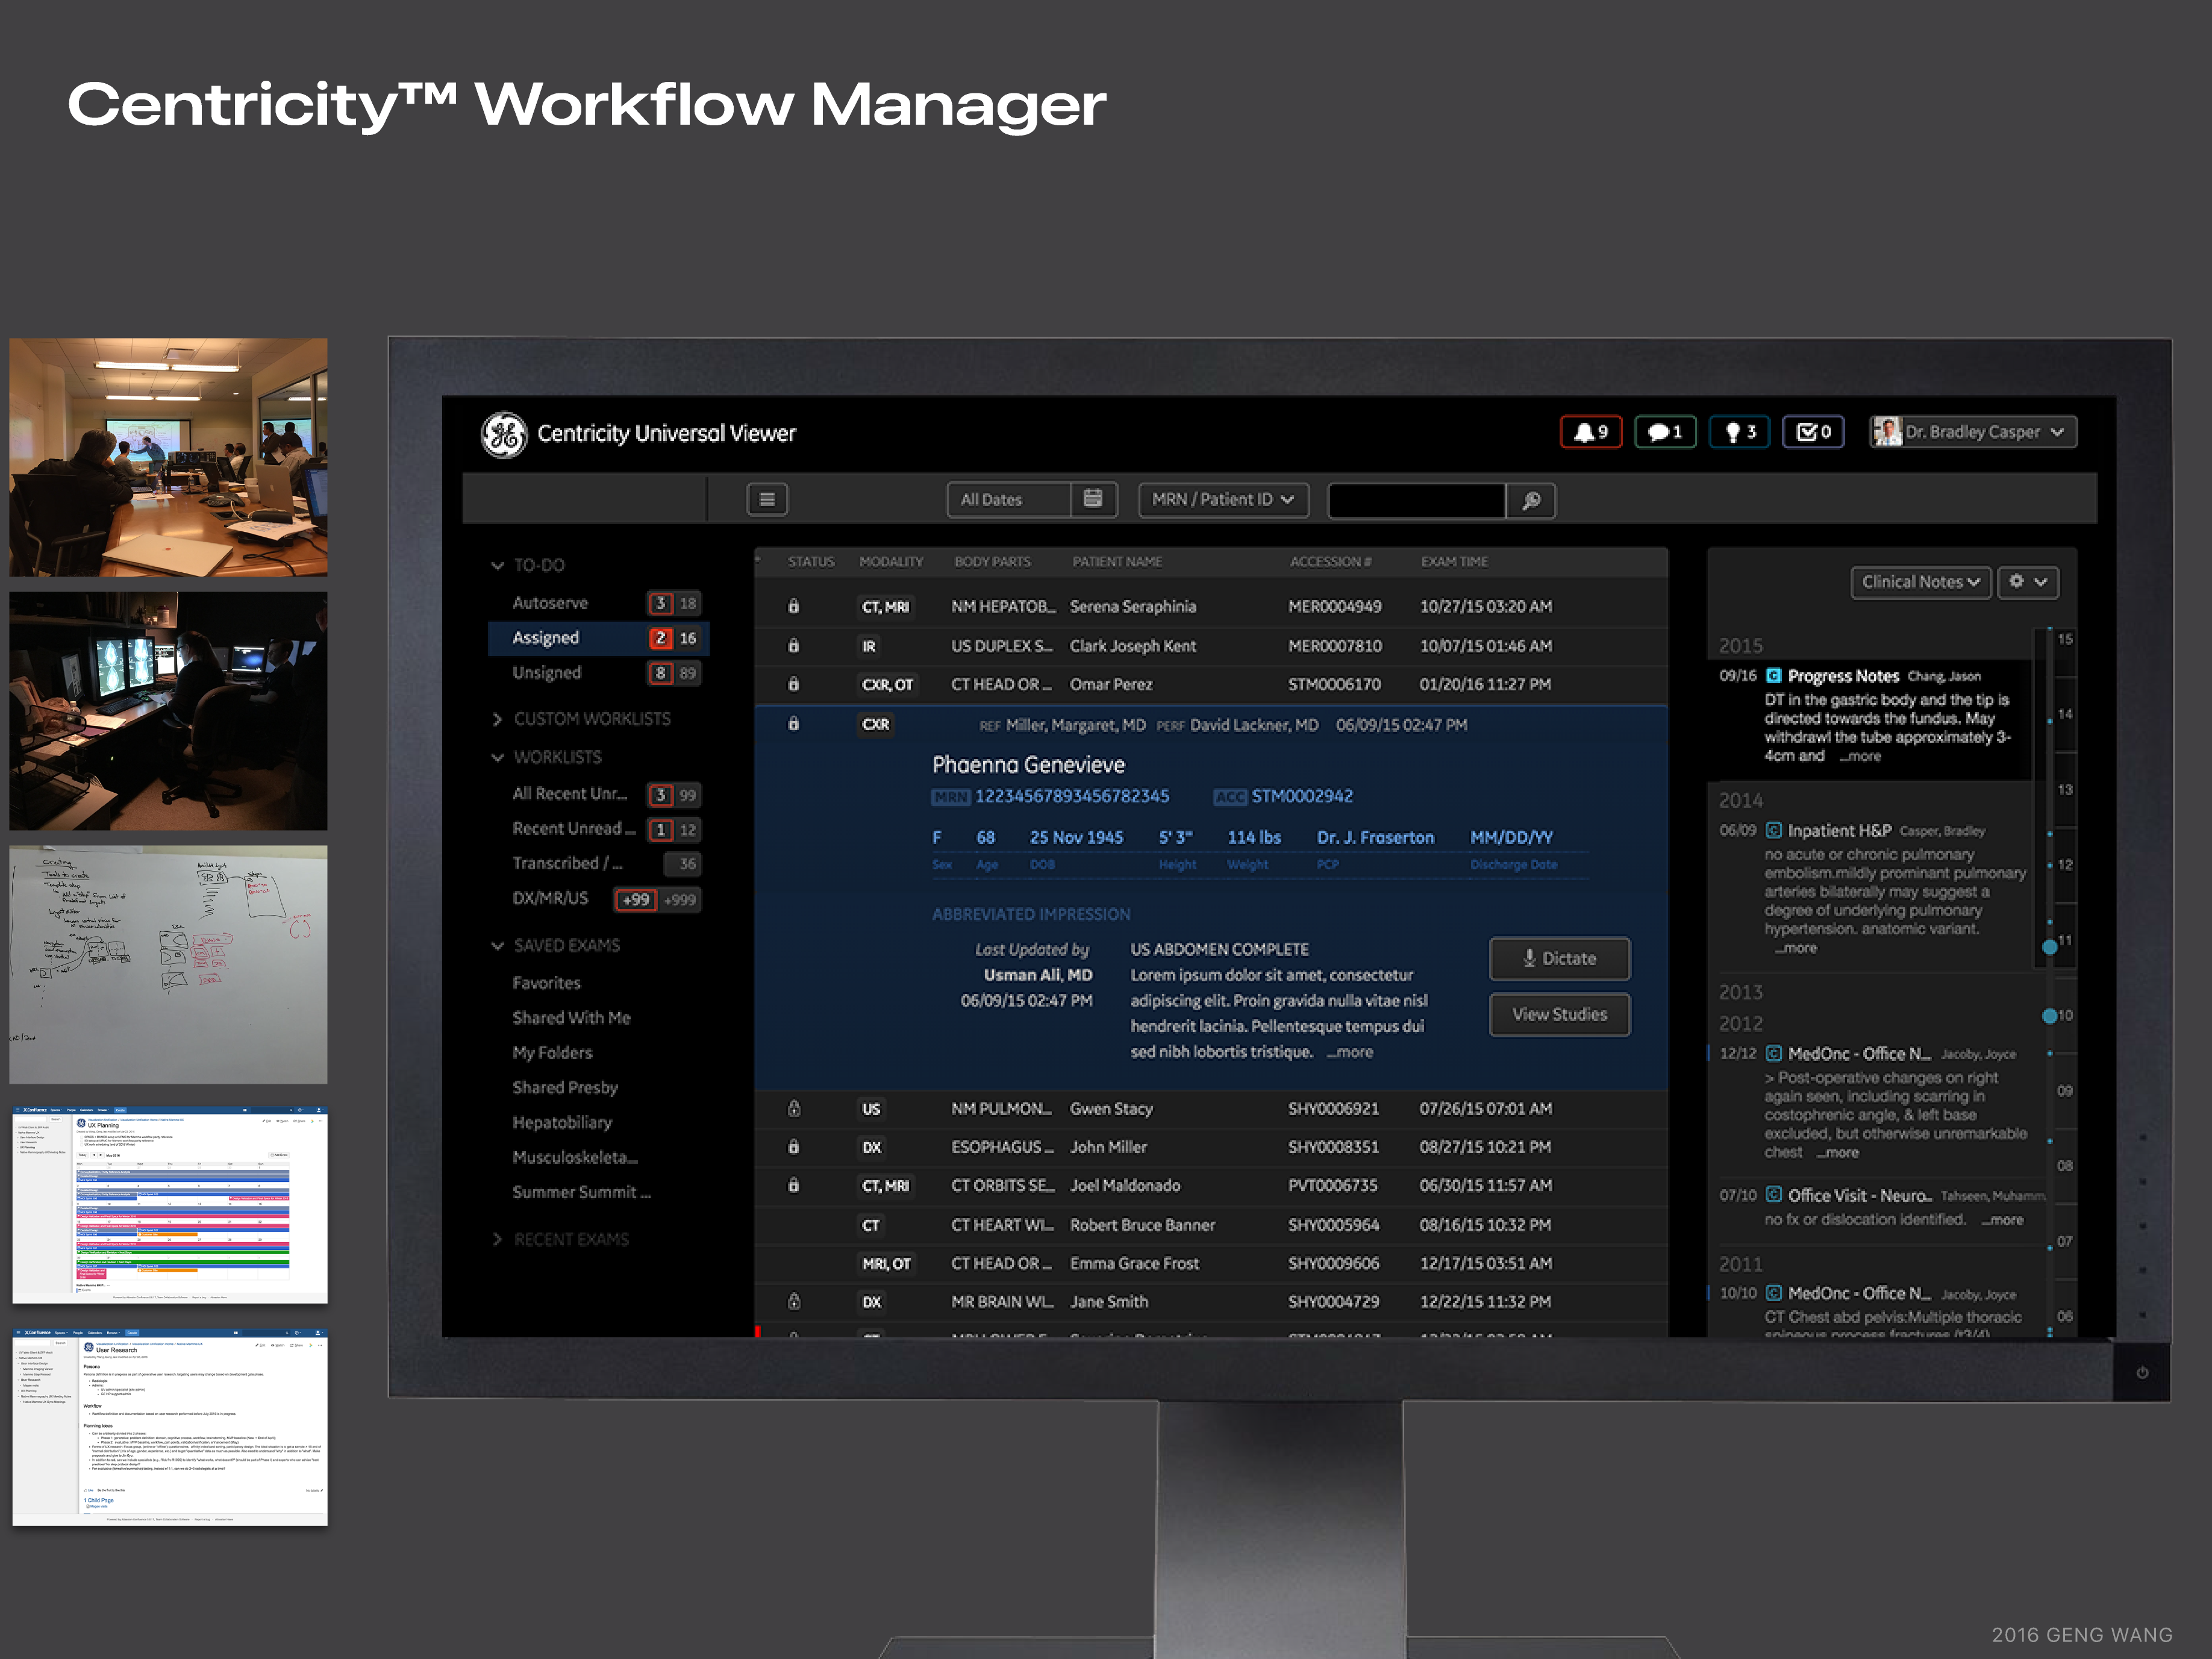Open the whiteboard sketch thumbnail
Image resolution: width=2212 pixels, height=1659 pixels.
pyautogui.click(x=168, y=965)
